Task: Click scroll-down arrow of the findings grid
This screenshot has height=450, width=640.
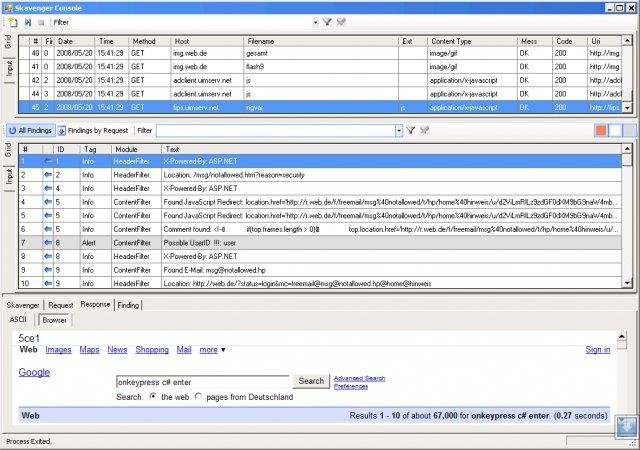Action: click(627, 283)
